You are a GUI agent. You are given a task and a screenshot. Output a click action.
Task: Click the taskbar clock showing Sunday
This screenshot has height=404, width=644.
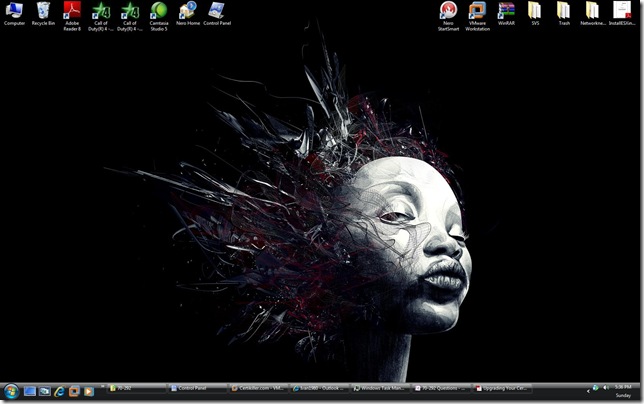[x=623, y=391]
